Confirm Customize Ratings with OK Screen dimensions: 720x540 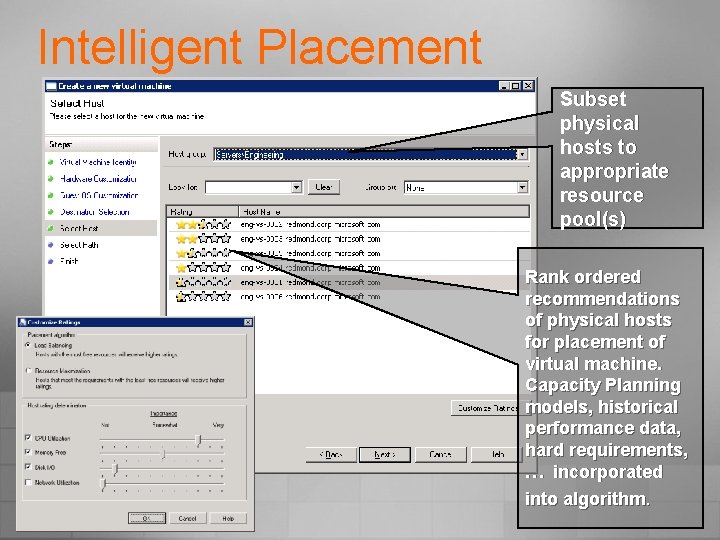pyautogui.click(x=146, y=518)
